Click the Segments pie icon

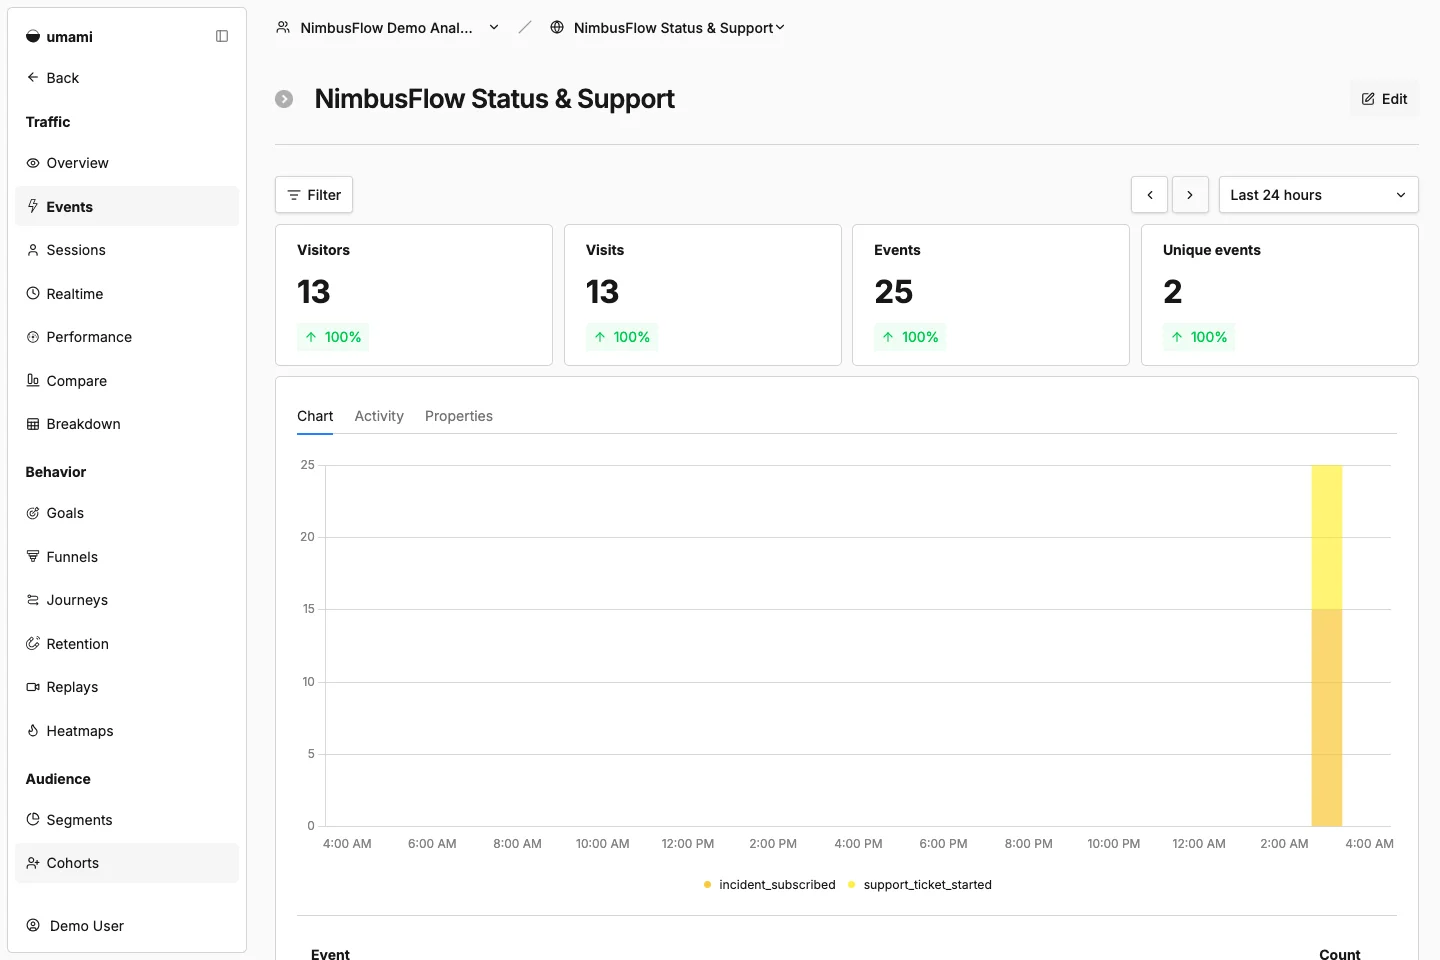(33, 819)
